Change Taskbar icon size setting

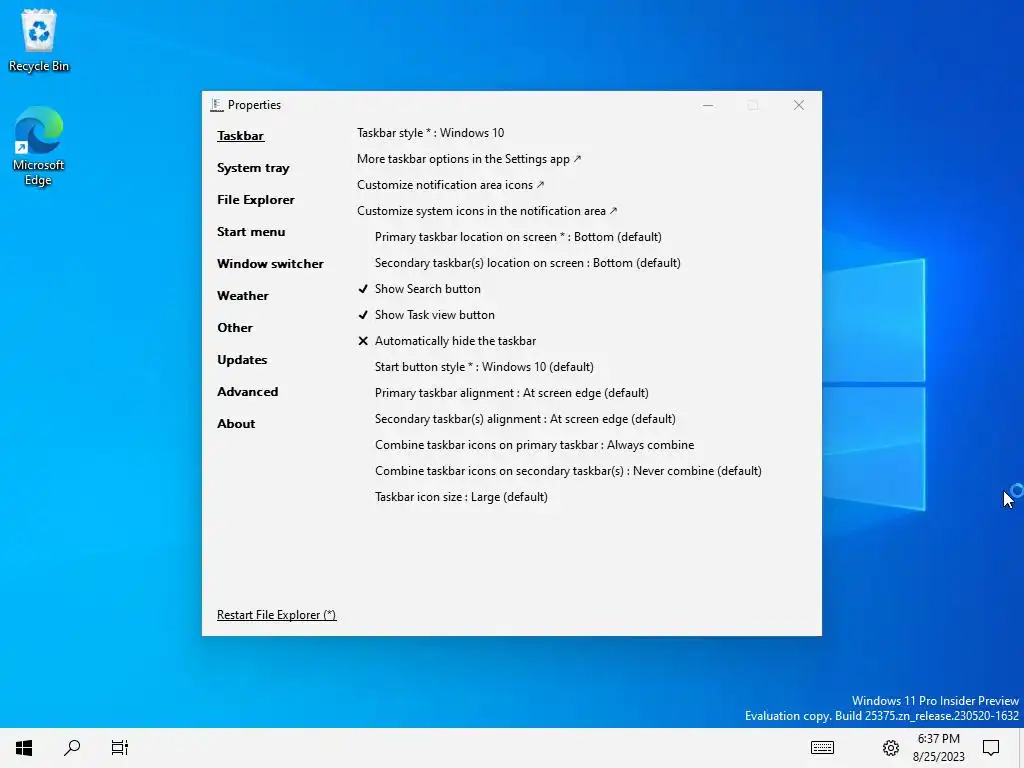pos(461,497)
